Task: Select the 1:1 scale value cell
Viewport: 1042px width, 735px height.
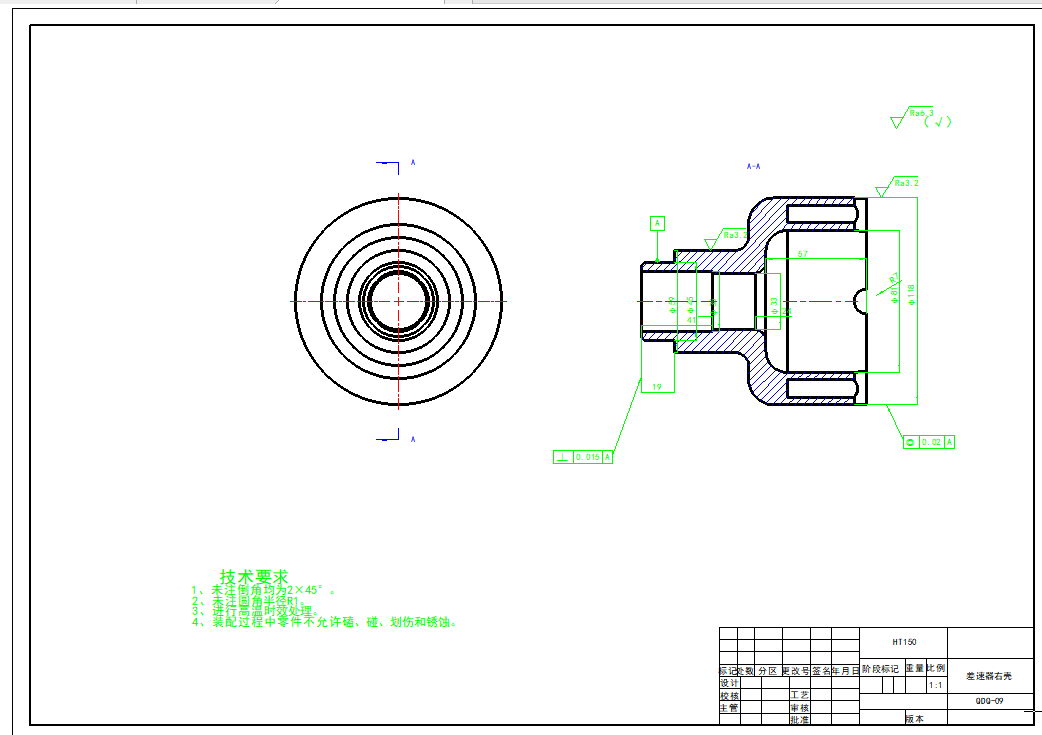Action: [936, 686]
